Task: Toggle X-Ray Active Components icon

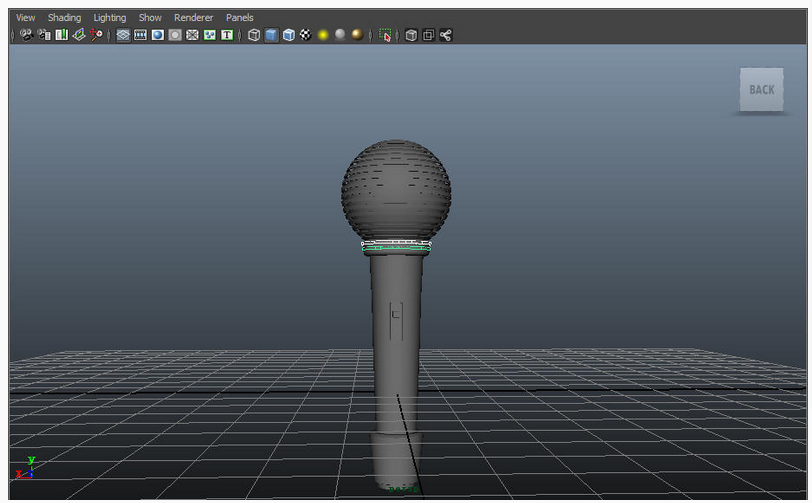Action: (x=429, y=35)
